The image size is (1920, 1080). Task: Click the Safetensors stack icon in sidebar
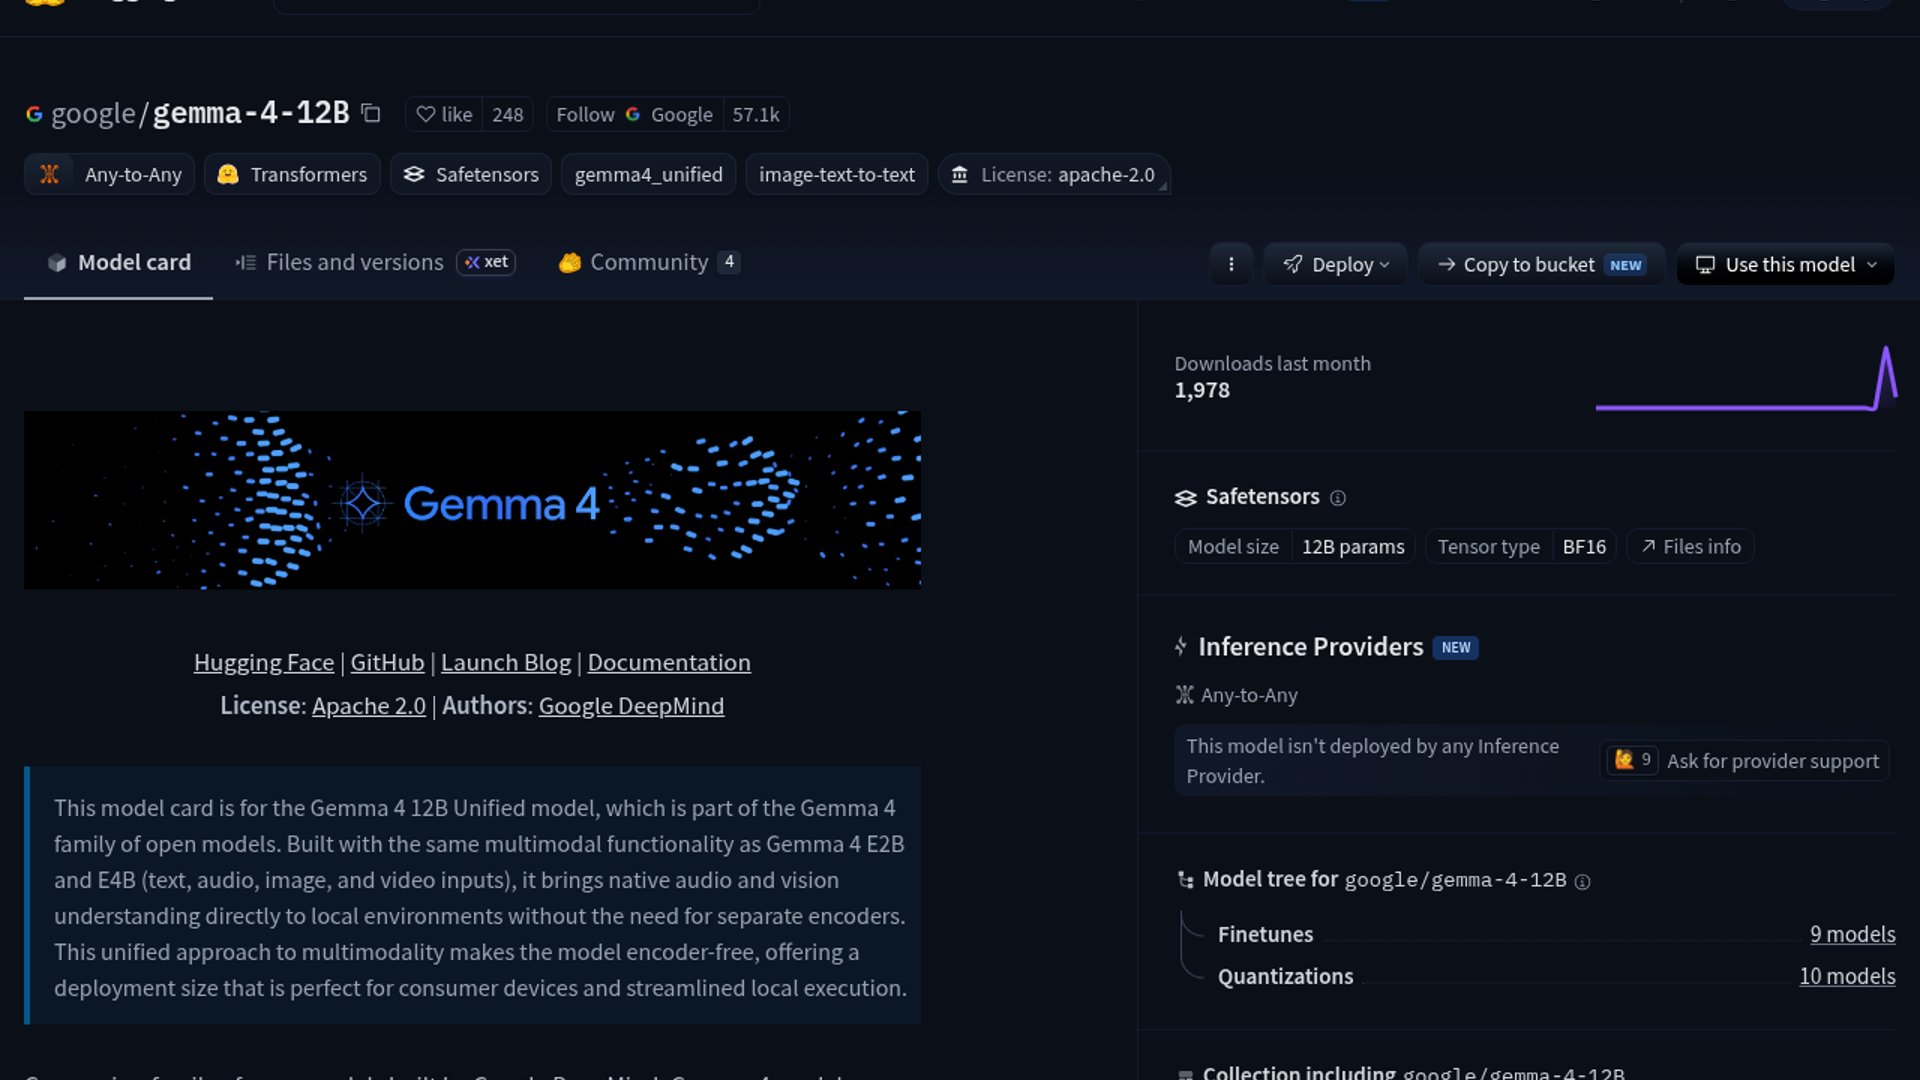[x=1186, y=498]
